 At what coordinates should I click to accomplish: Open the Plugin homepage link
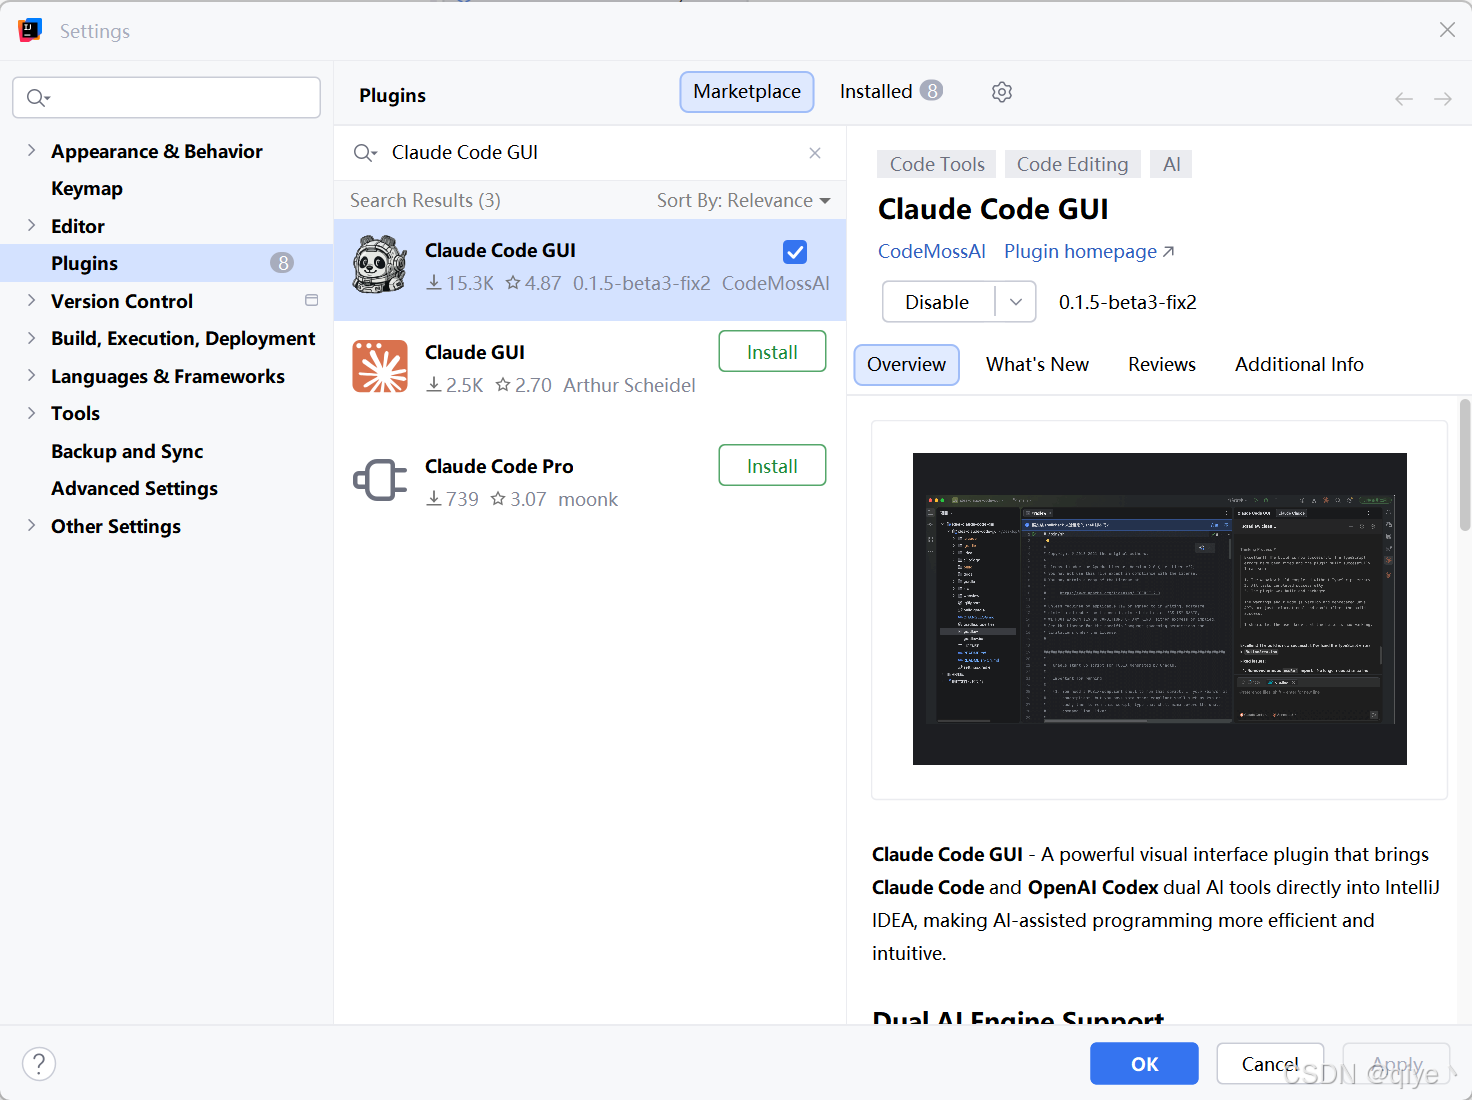[x=1089, y=252]
